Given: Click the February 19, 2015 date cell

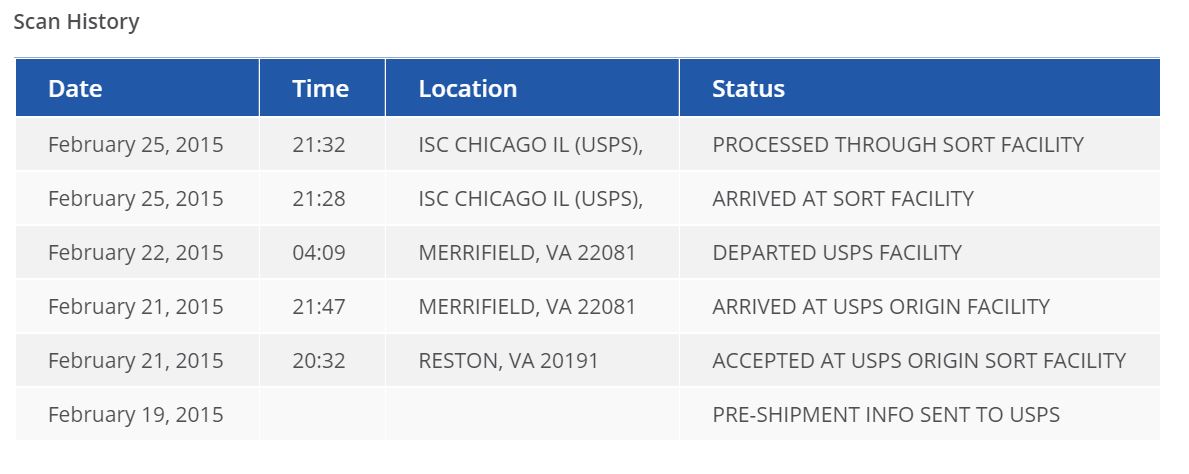Looking at the screenshot, I should [136, 415].
